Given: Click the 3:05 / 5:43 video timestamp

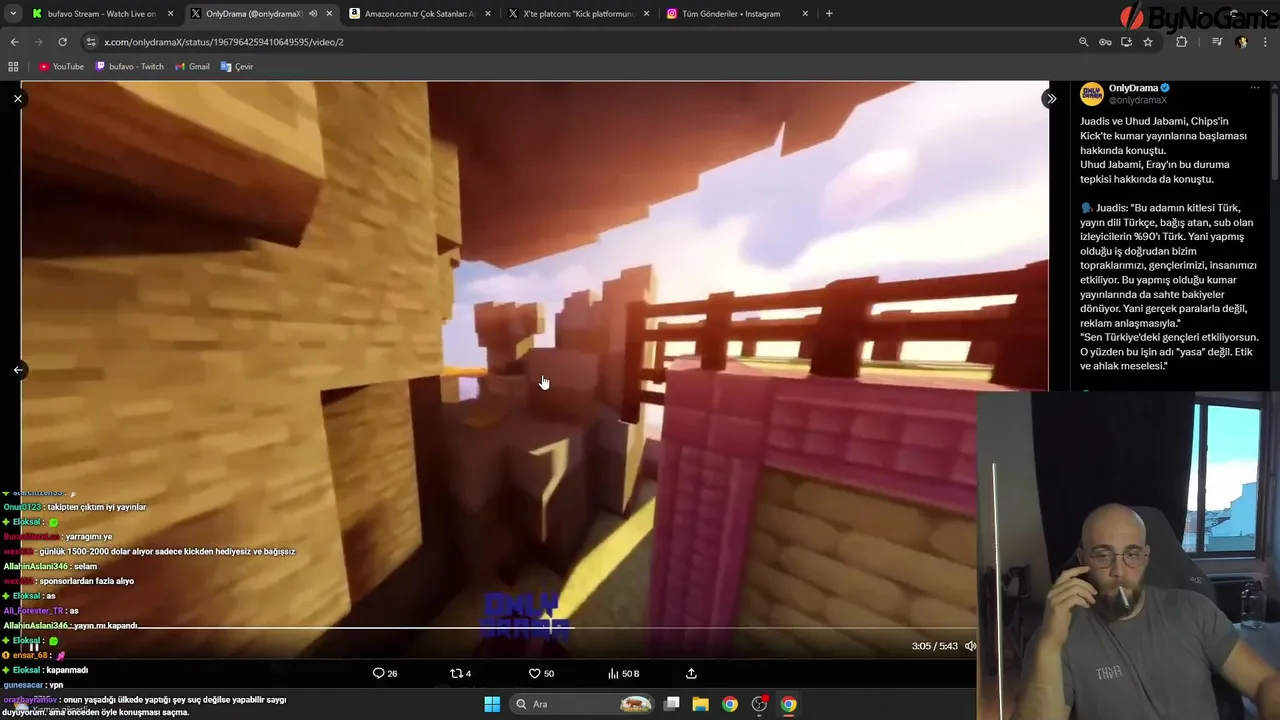Looking at the screenshot, I should (934, 646).
